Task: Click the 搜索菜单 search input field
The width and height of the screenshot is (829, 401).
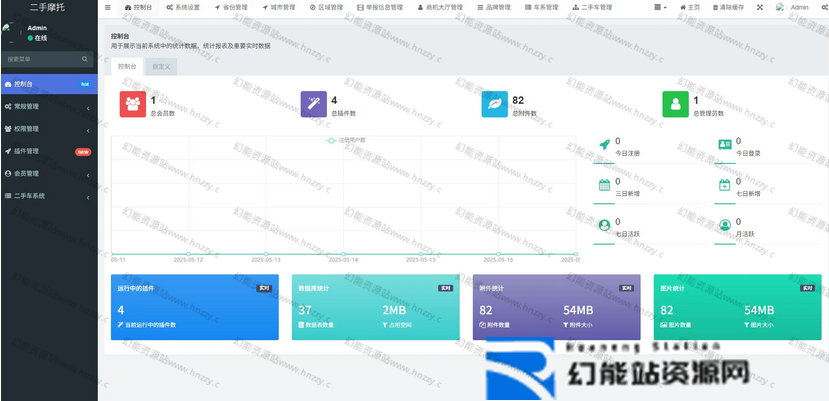Action: (x=40, y=59)
